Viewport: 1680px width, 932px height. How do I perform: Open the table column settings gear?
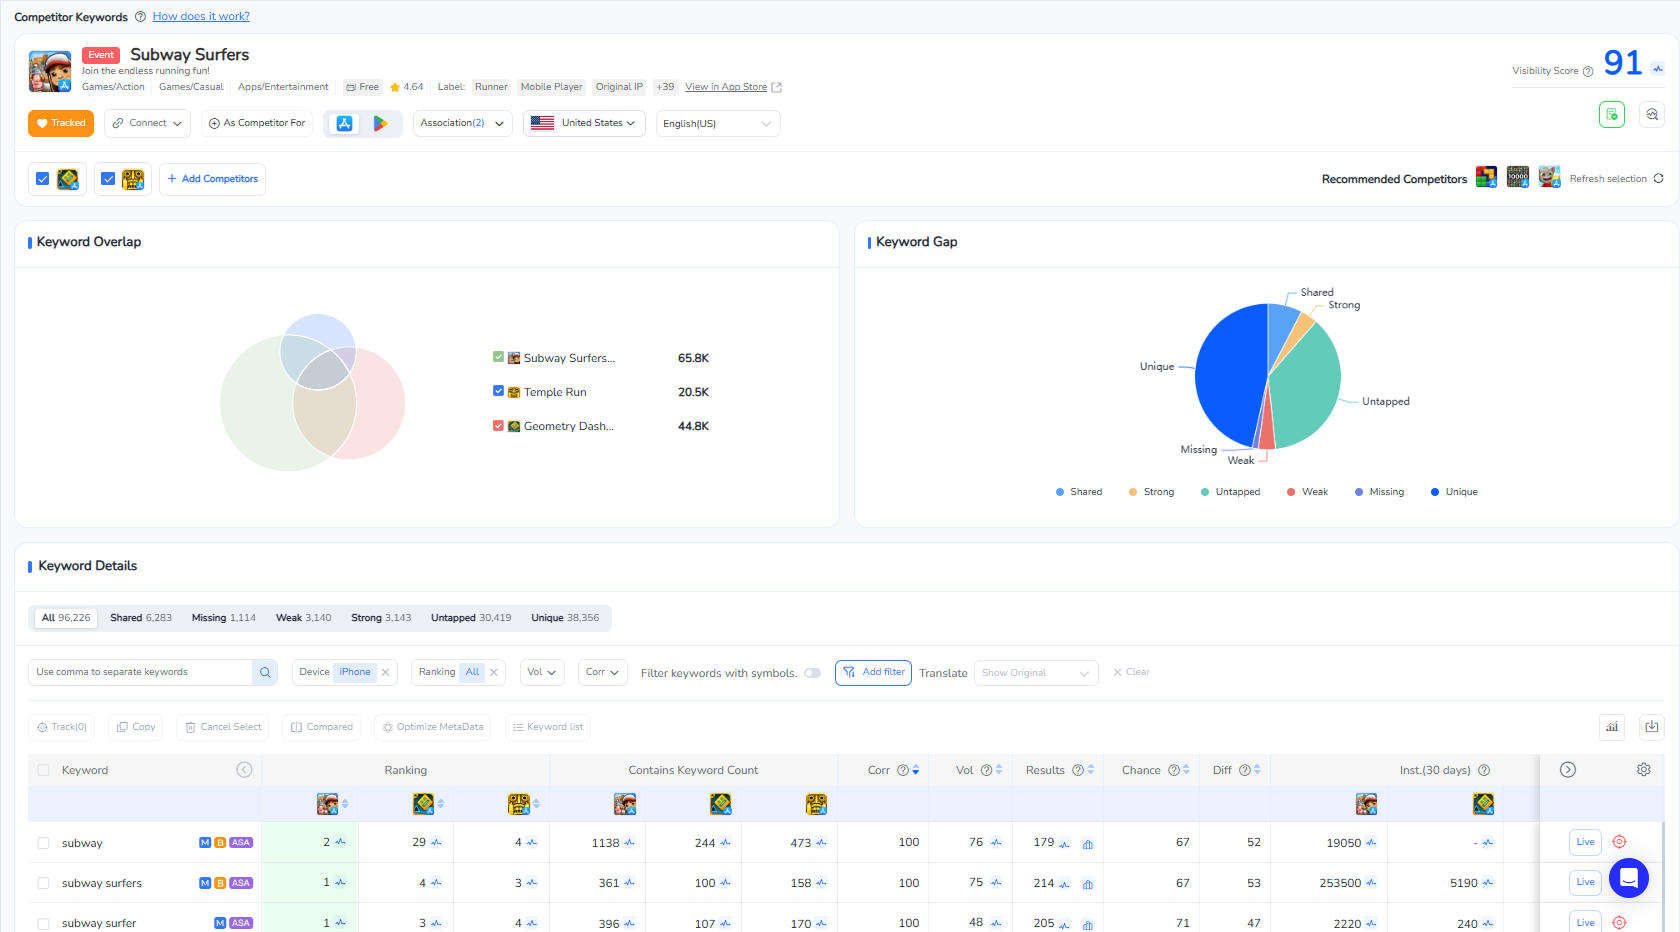pyautogui.click(x=1643, y=770)
